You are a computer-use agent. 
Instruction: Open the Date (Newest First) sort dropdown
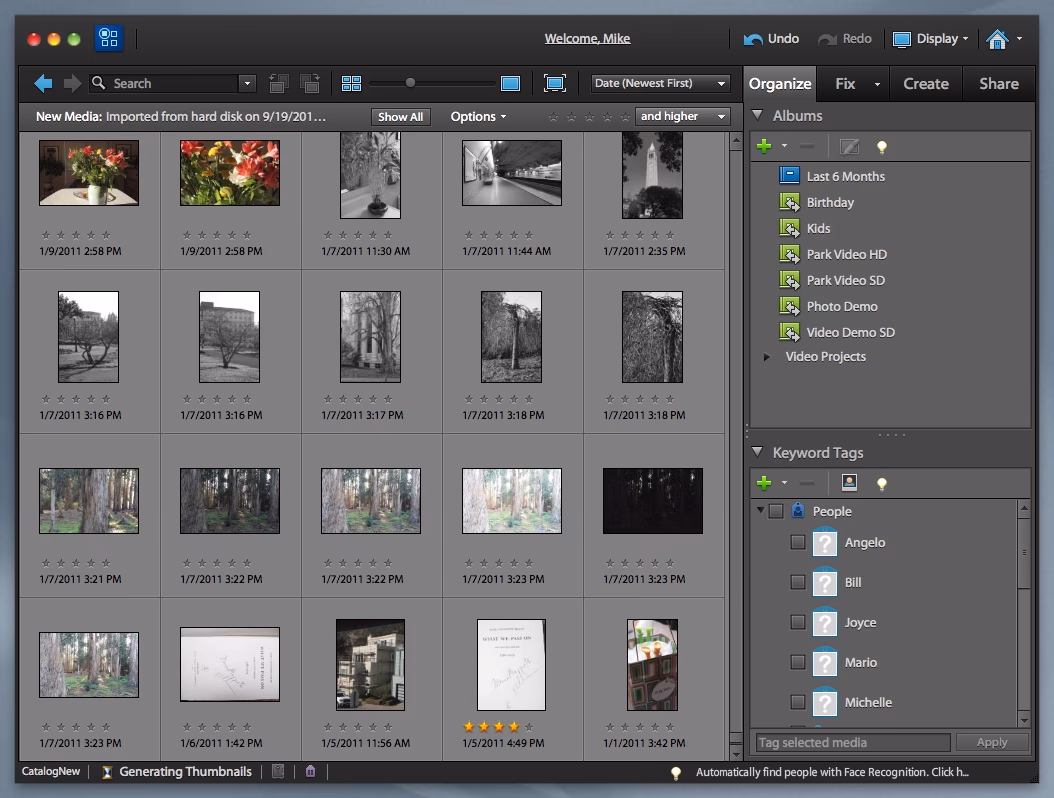(660, 82)
